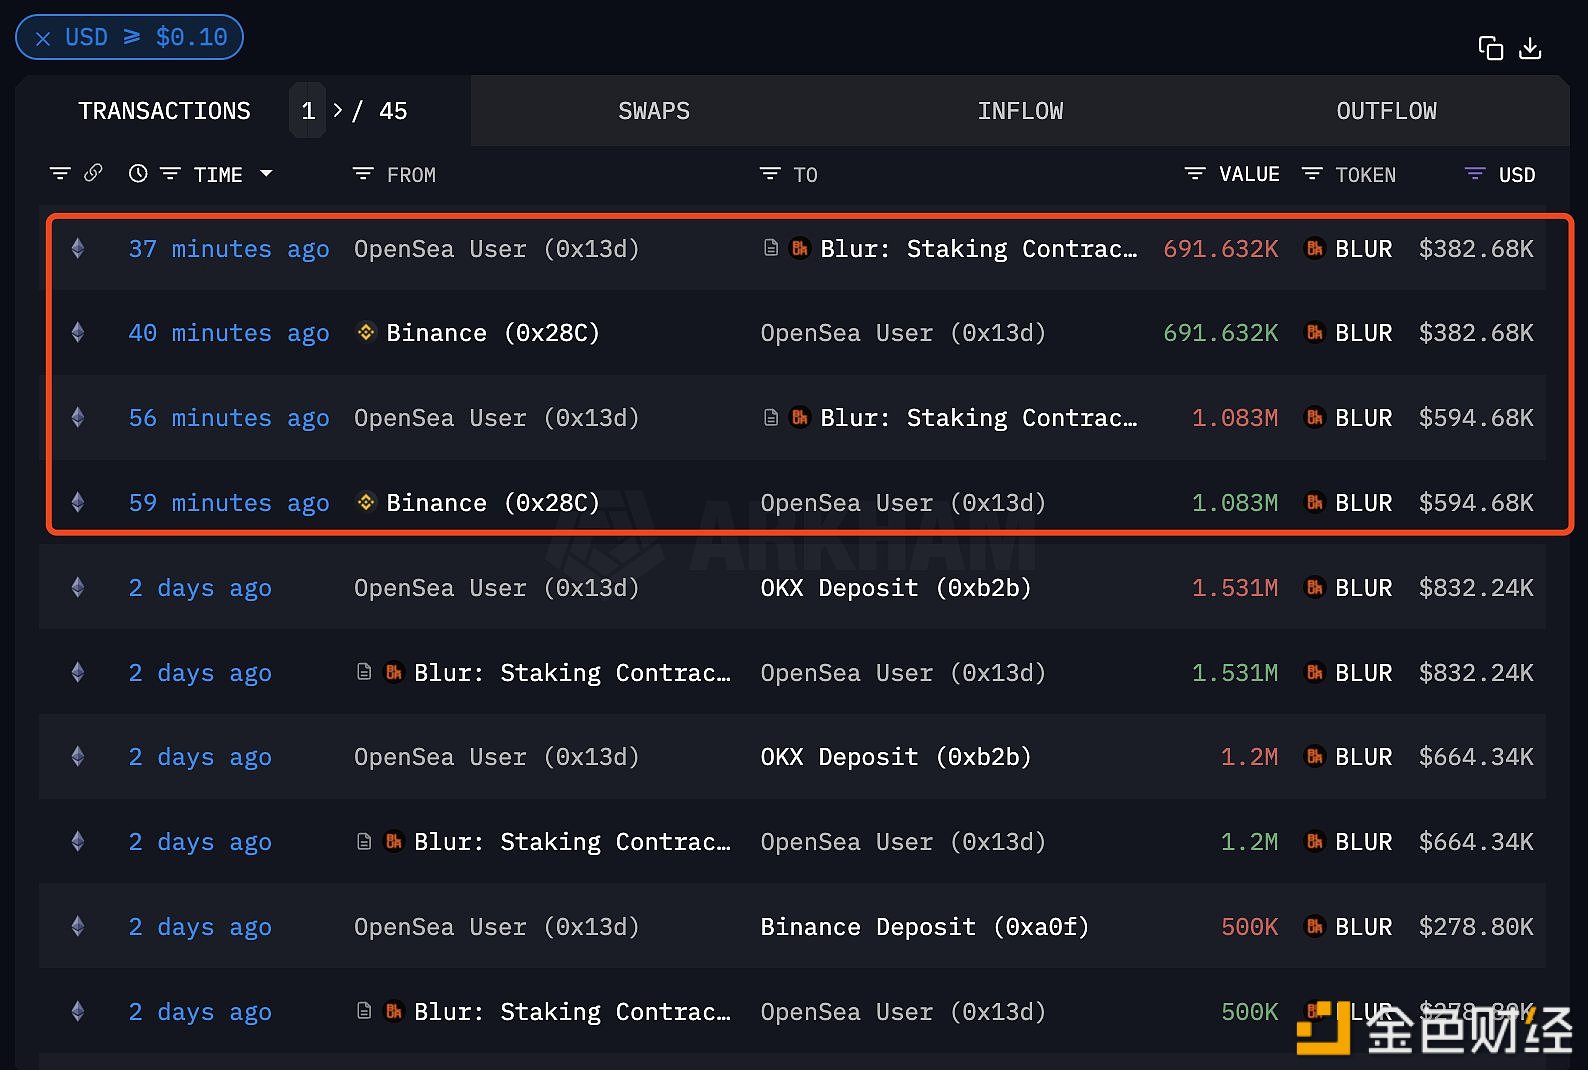1588x1070 pixels.
Task: Click the Ethereum icon in 59 minutes row
Action: (78, 502)
